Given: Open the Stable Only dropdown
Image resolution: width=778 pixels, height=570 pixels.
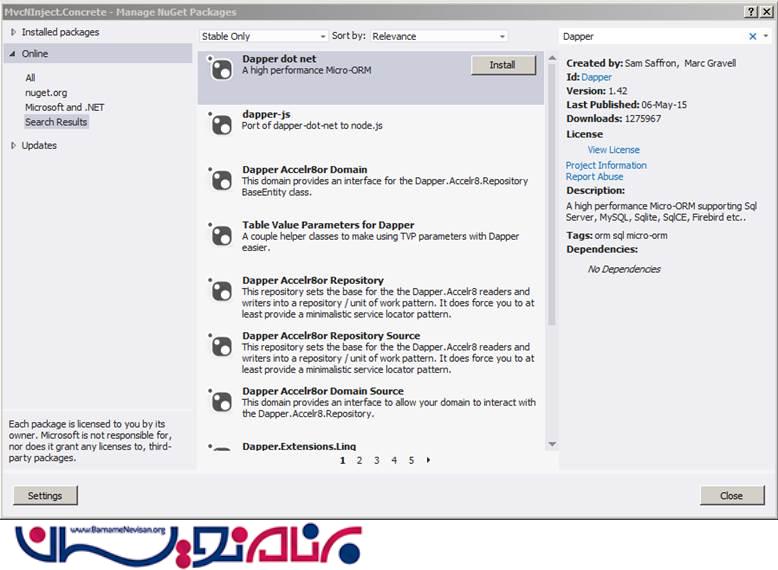Looking at the screenshot, I should [261, 36].
